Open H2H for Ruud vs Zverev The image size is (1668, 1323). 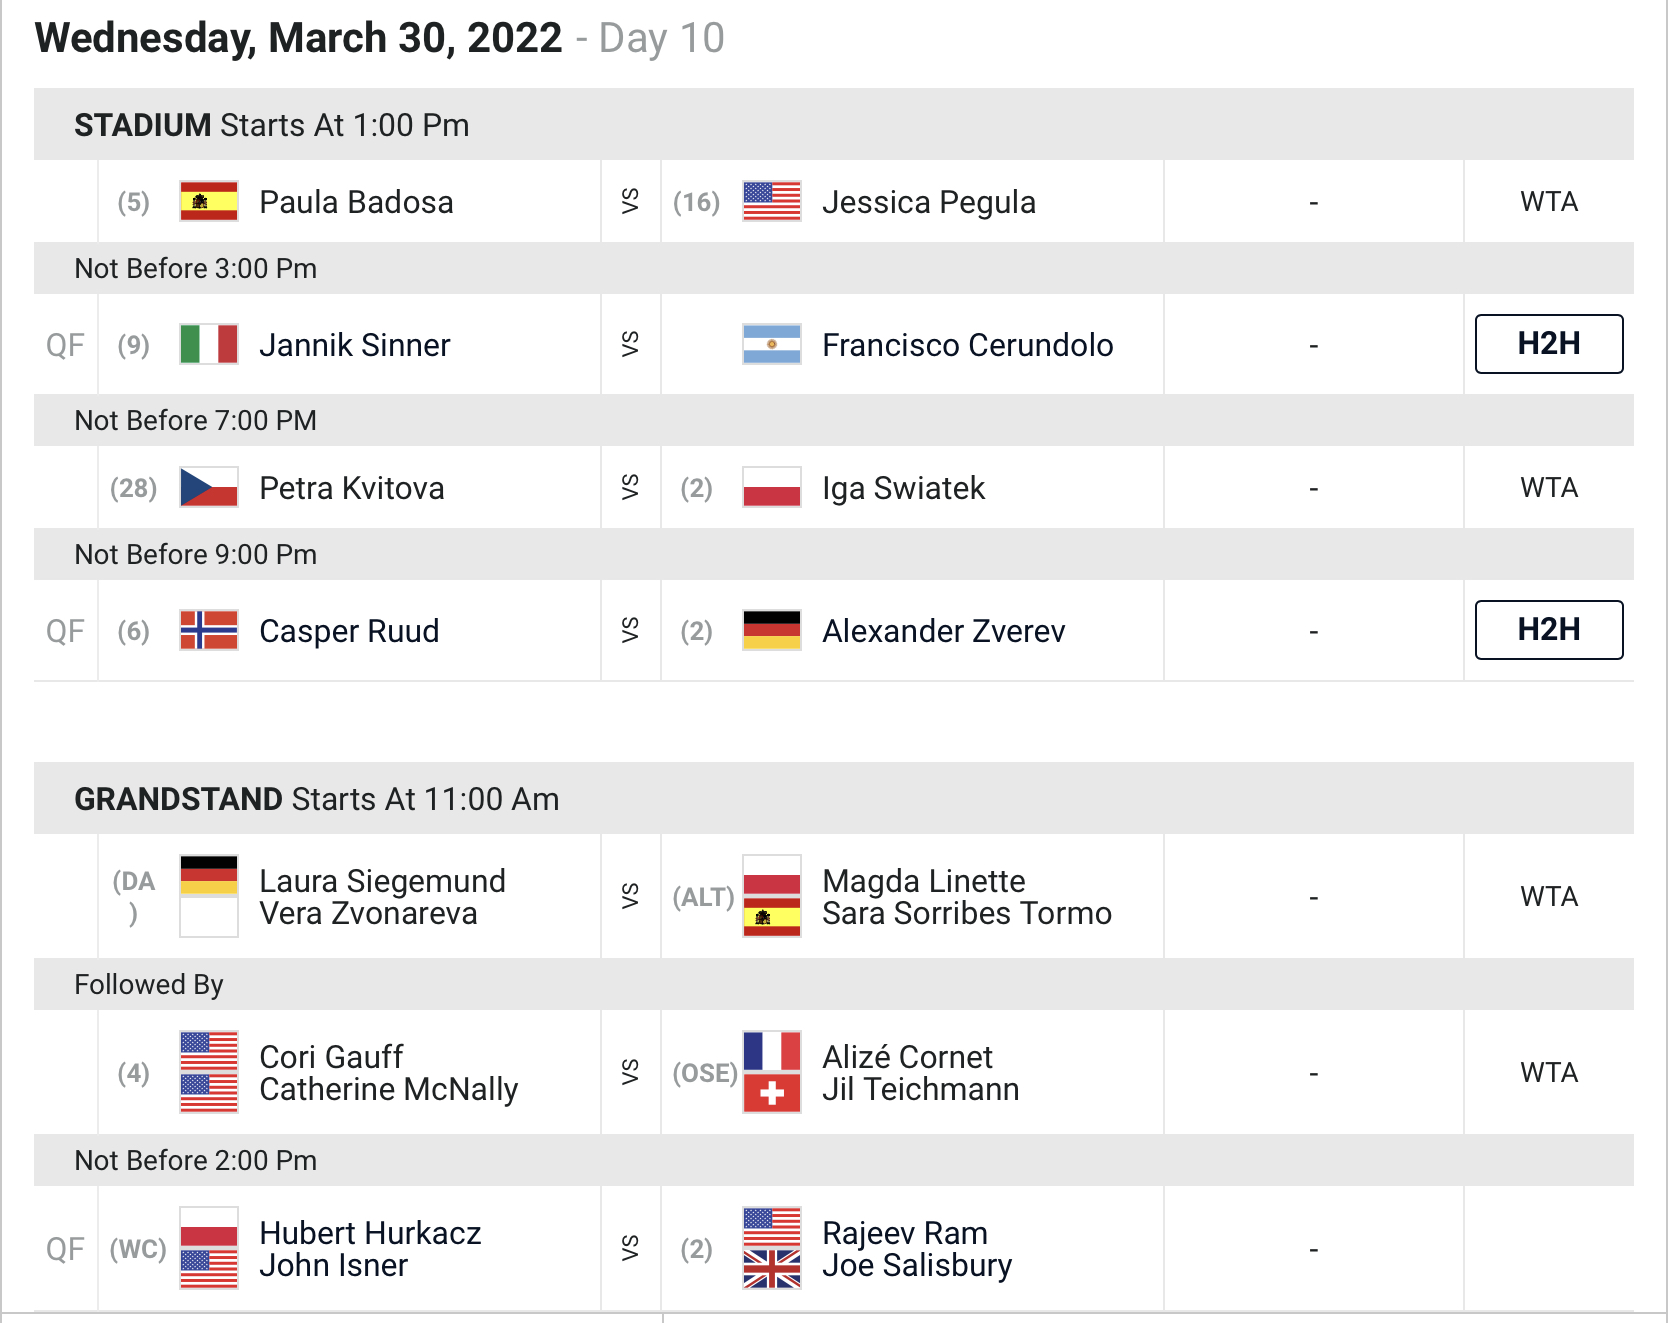(1549, 630)
